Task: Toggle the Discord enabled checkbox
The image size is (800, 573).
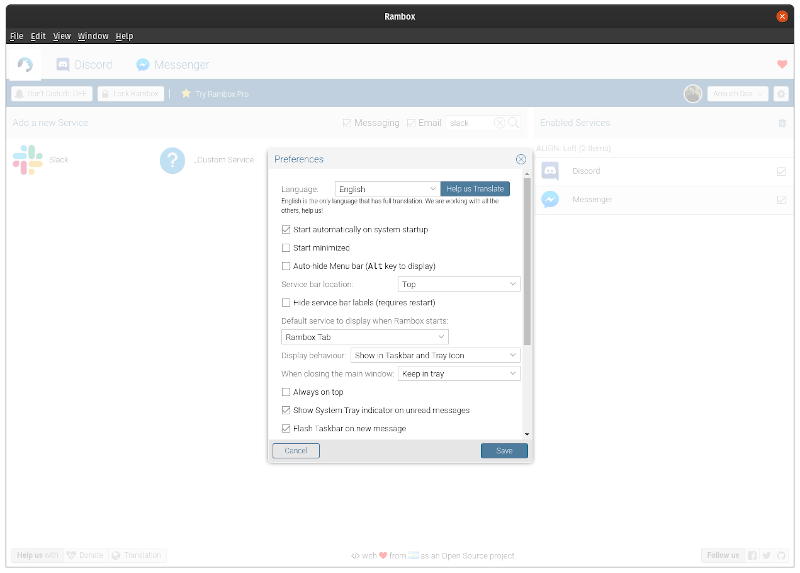Action: pyautogui.click(x=781, y=171)
